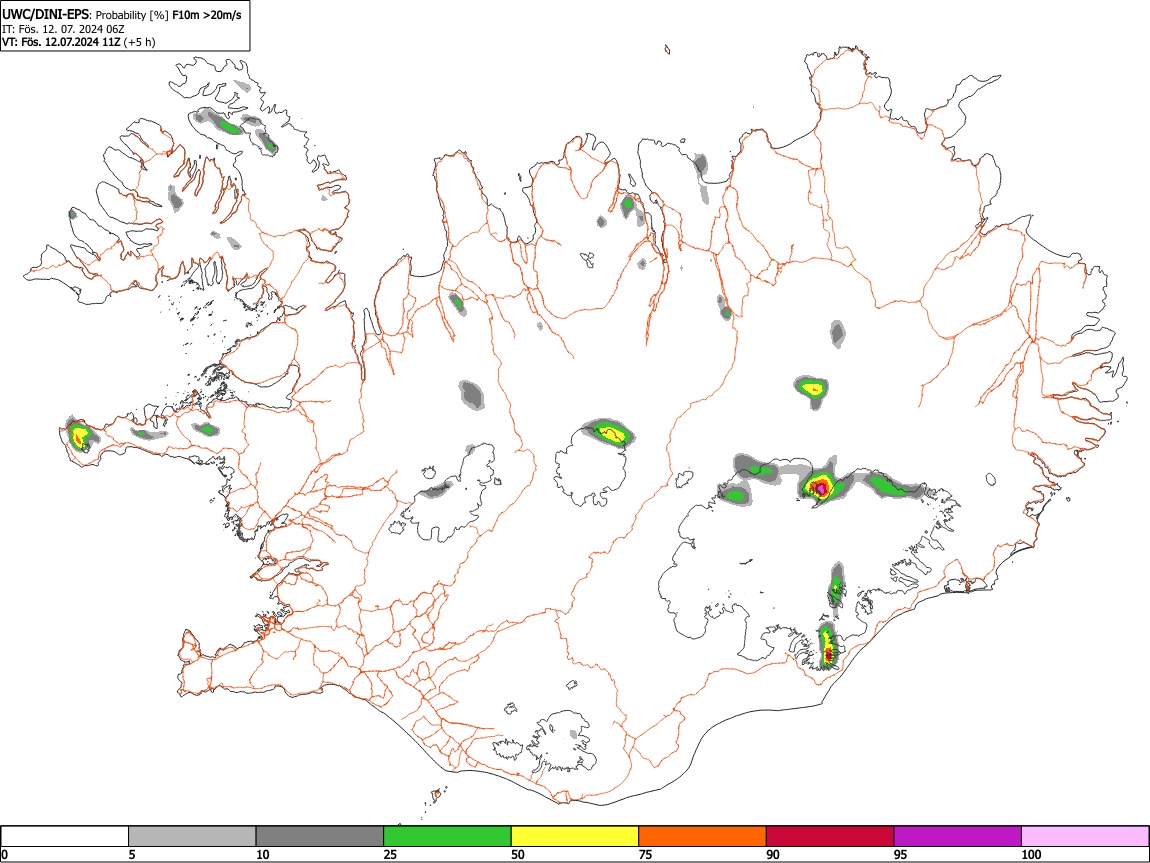
Task: Click the legend value "25"
Action: [390, 854]
